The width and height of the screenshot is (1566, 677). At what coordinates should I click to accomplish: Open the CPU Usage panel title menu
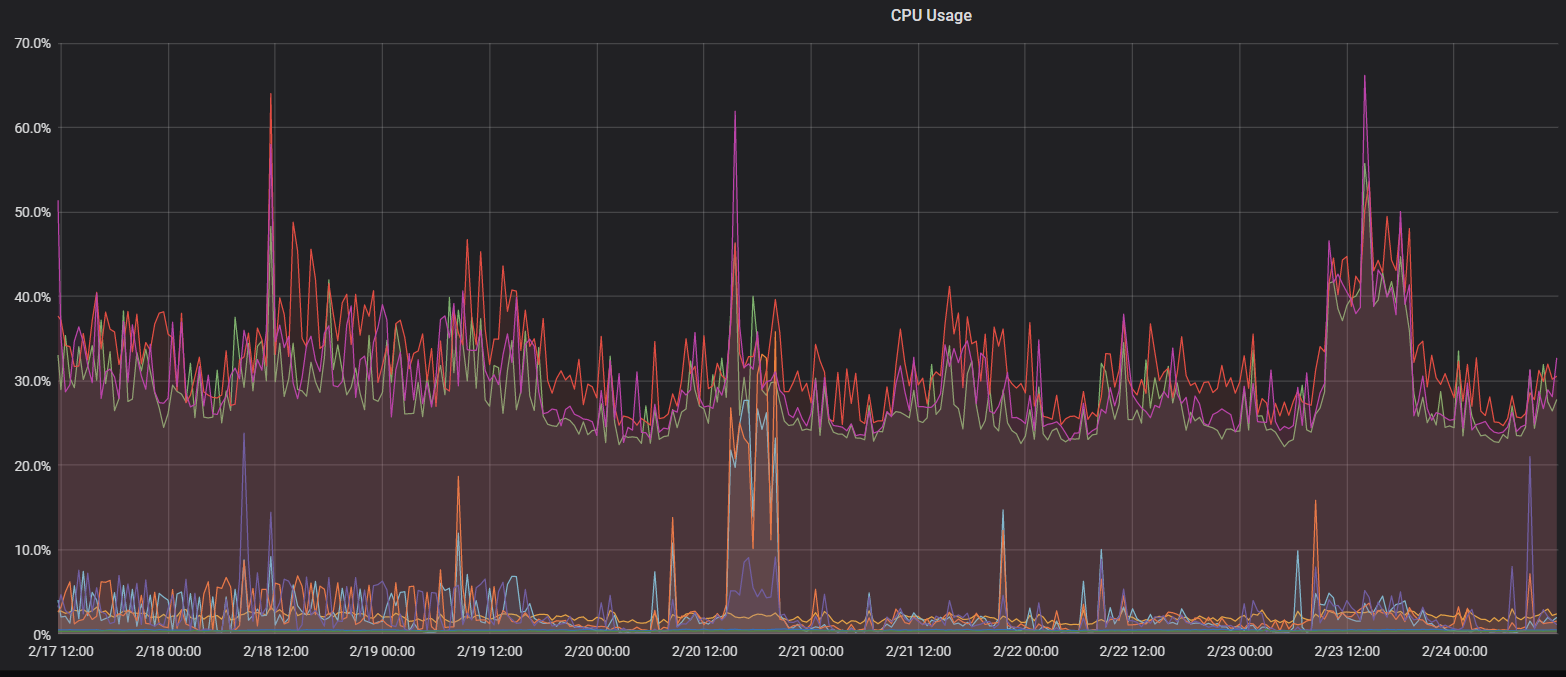pos(931,15)
